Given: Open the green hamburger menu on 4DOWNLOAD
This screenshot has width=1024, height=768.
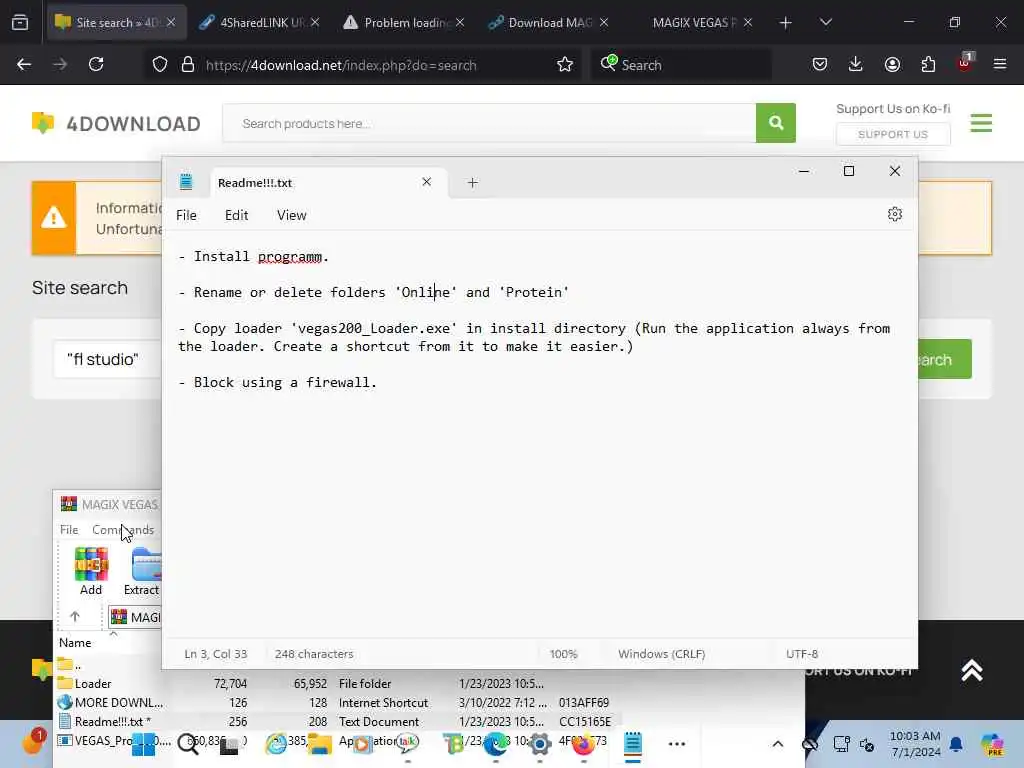Looking at the screenshot, I should 981,123.
